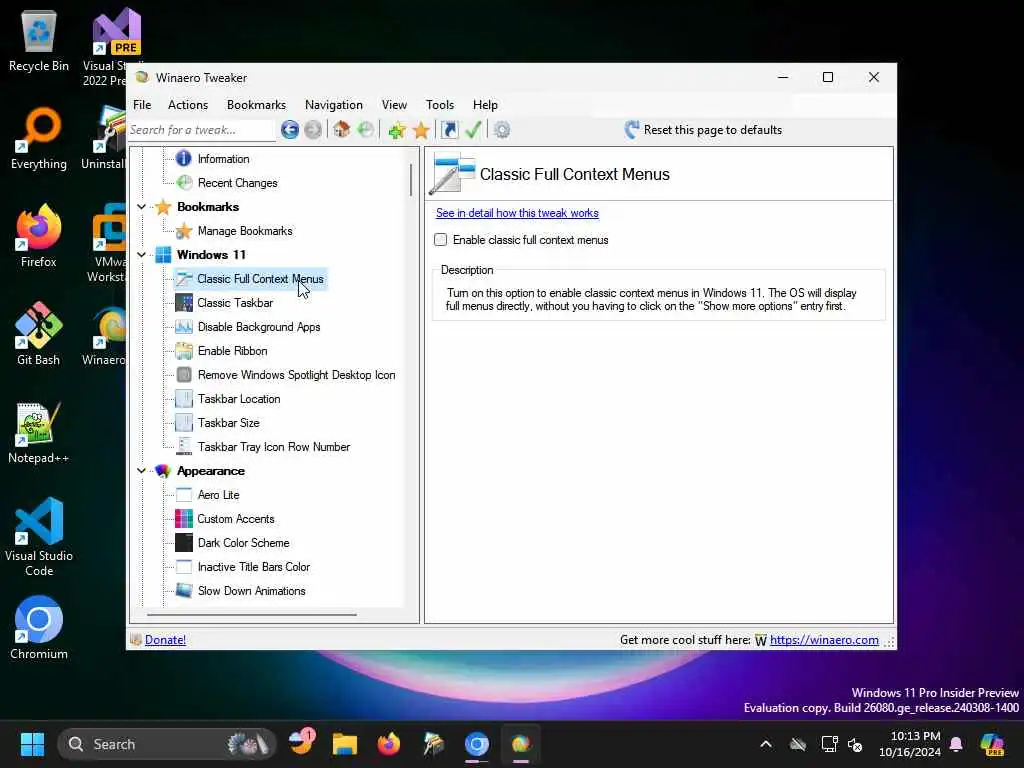Open See in detail how this tweak works

tap(517, 213)
